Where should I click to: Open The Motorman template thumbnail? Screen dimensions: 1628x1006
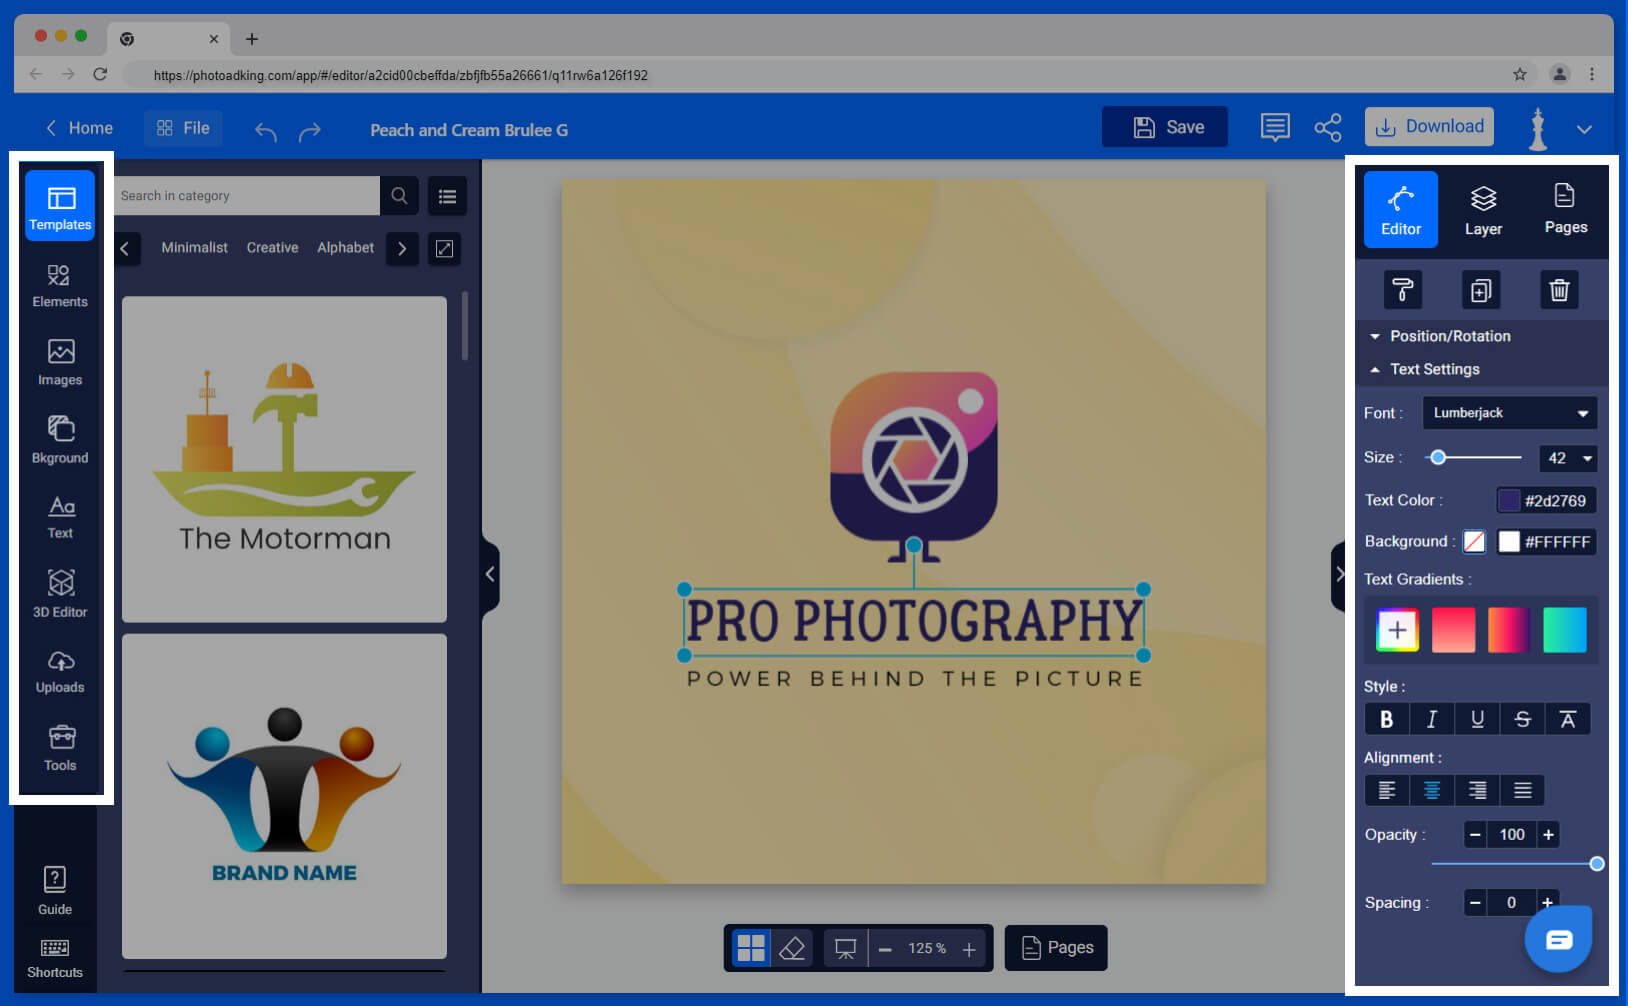click(283, 458)
